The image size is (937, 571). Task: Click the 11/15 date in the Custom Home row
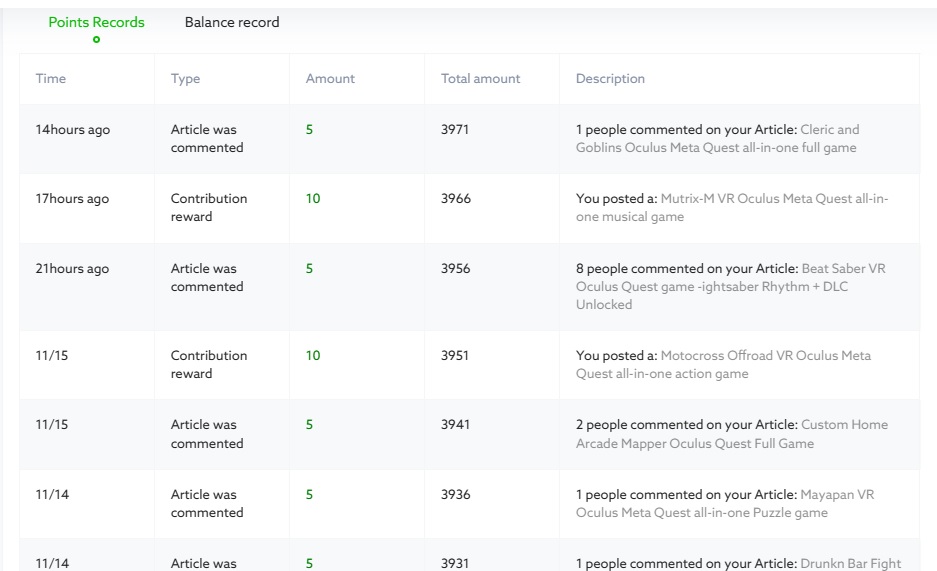tap(51, 425)
